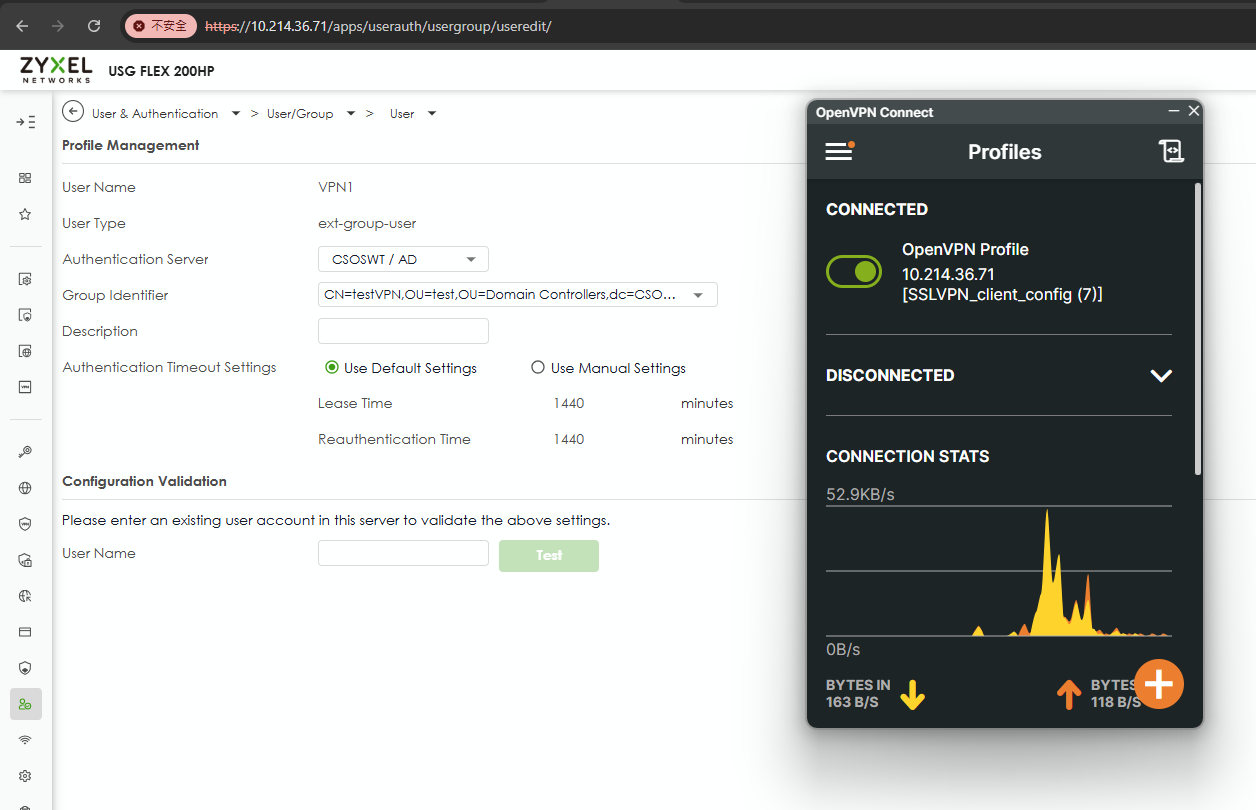Open the sidebar document-with-globe icon
1256x810 pixels.
(25, 351)
